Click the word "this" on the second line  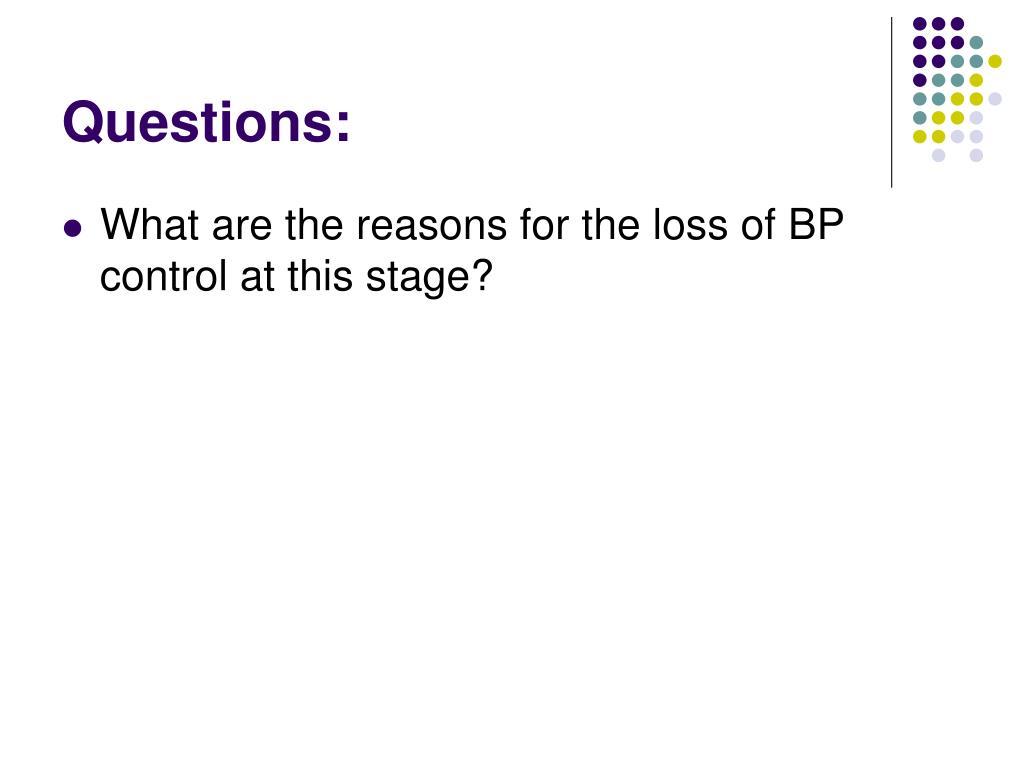click(320, 276)
